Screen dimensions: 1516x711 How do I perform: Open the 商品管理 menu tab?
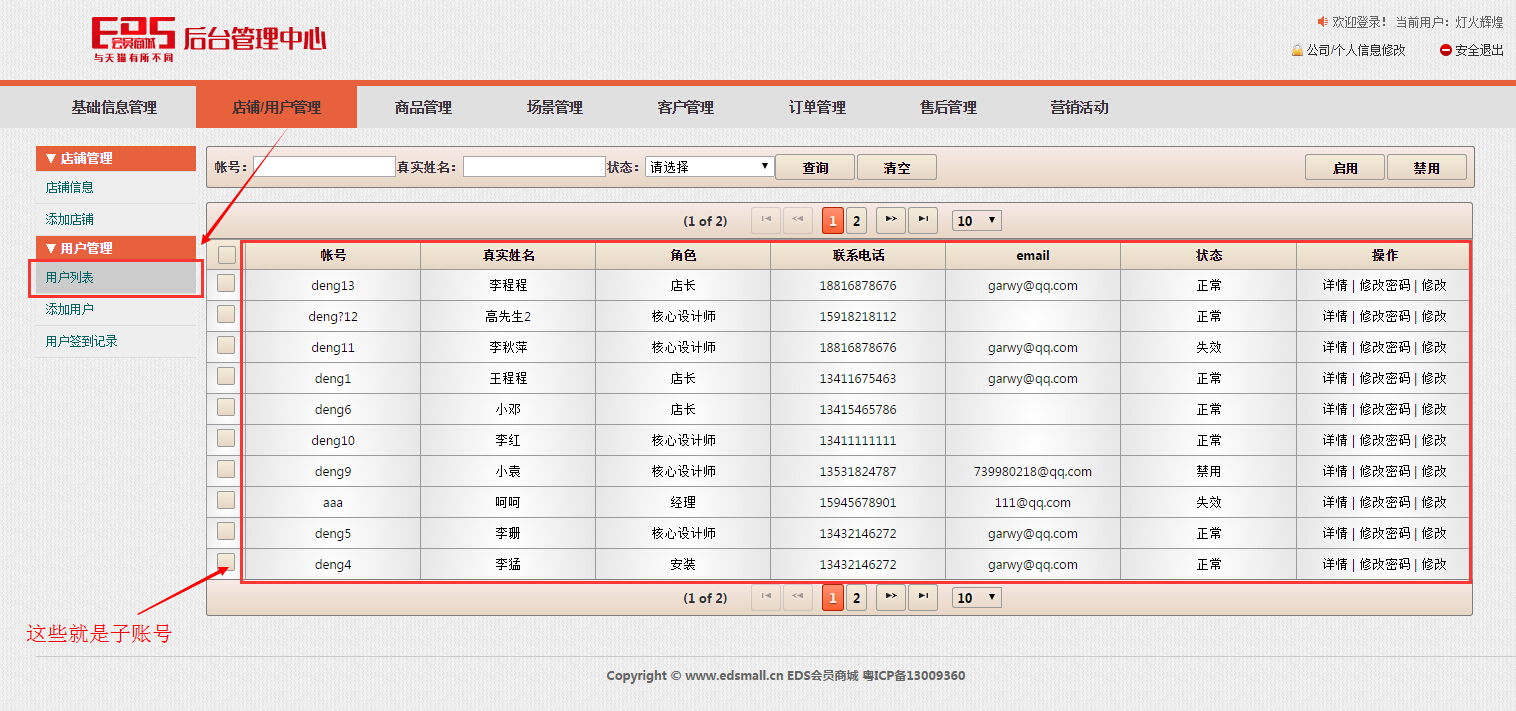423,108
